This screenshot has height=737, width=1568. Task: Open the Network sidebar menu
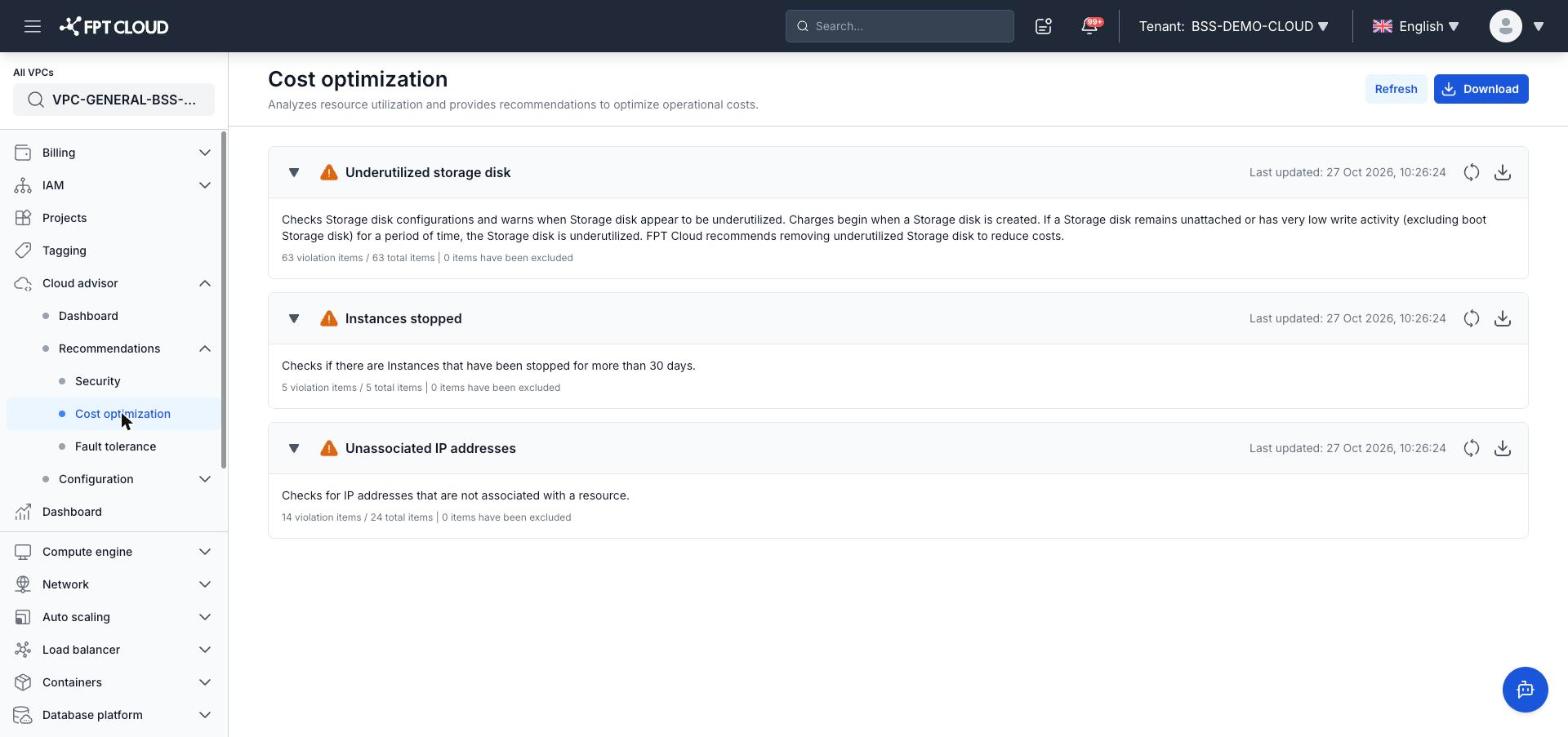[113, 584]
